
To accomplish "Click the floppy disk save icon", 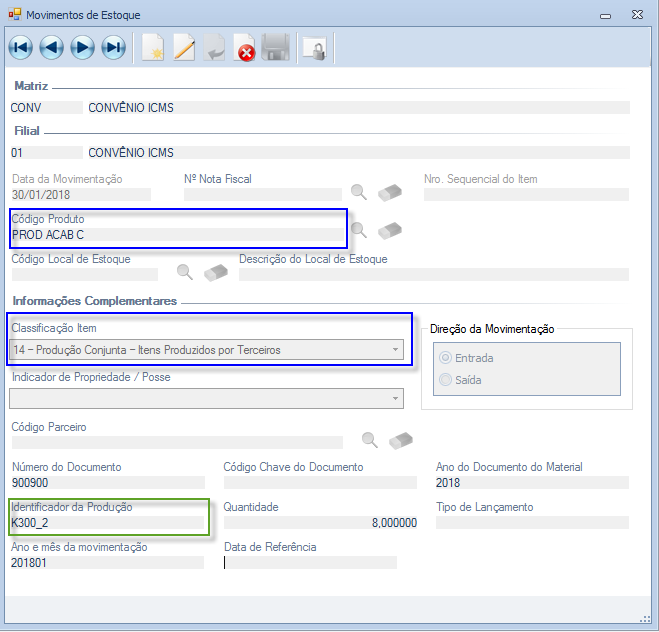I will pos(276,47).
